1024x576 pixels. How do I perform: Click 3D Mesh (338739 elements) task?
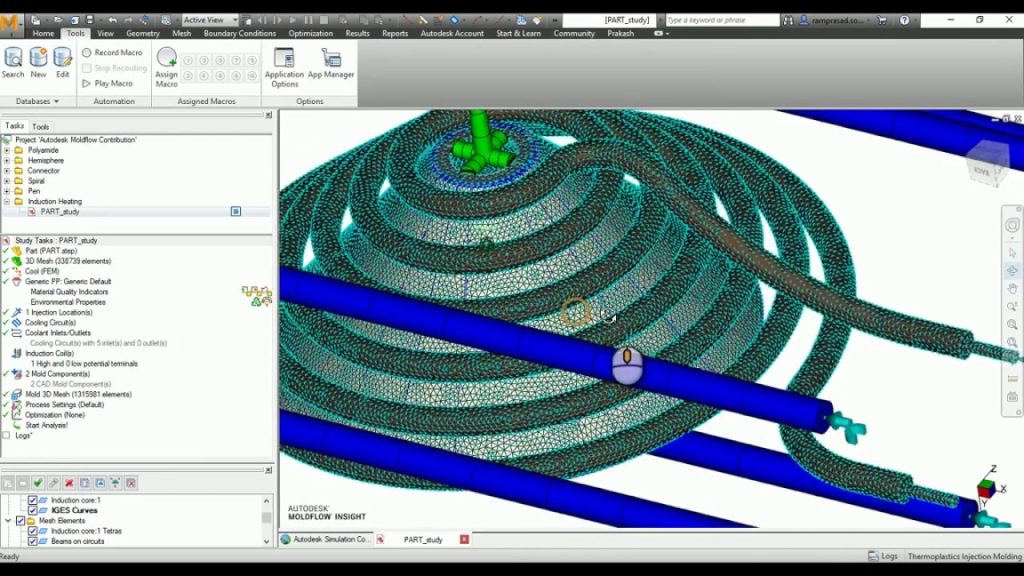pyautogui.click(x=68, y=261)
